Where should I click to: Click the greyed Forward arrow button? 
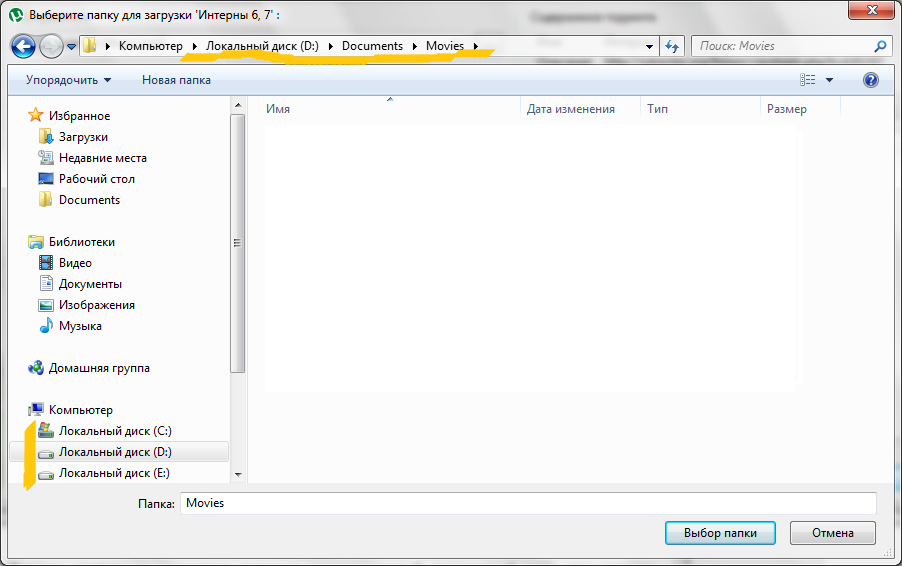pyautogui.click(x=51, y=47)
